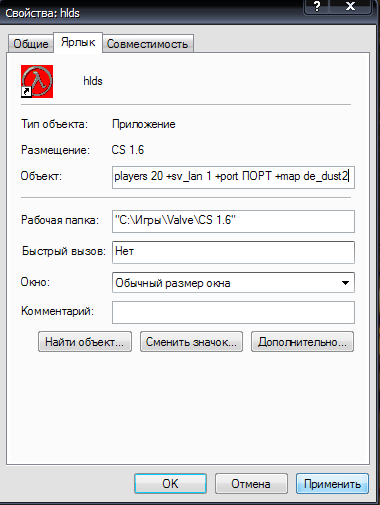Viewport: 380px width, 505px height.
Task: Click the empty Комментарий field
Action: [x=233, y=312]
